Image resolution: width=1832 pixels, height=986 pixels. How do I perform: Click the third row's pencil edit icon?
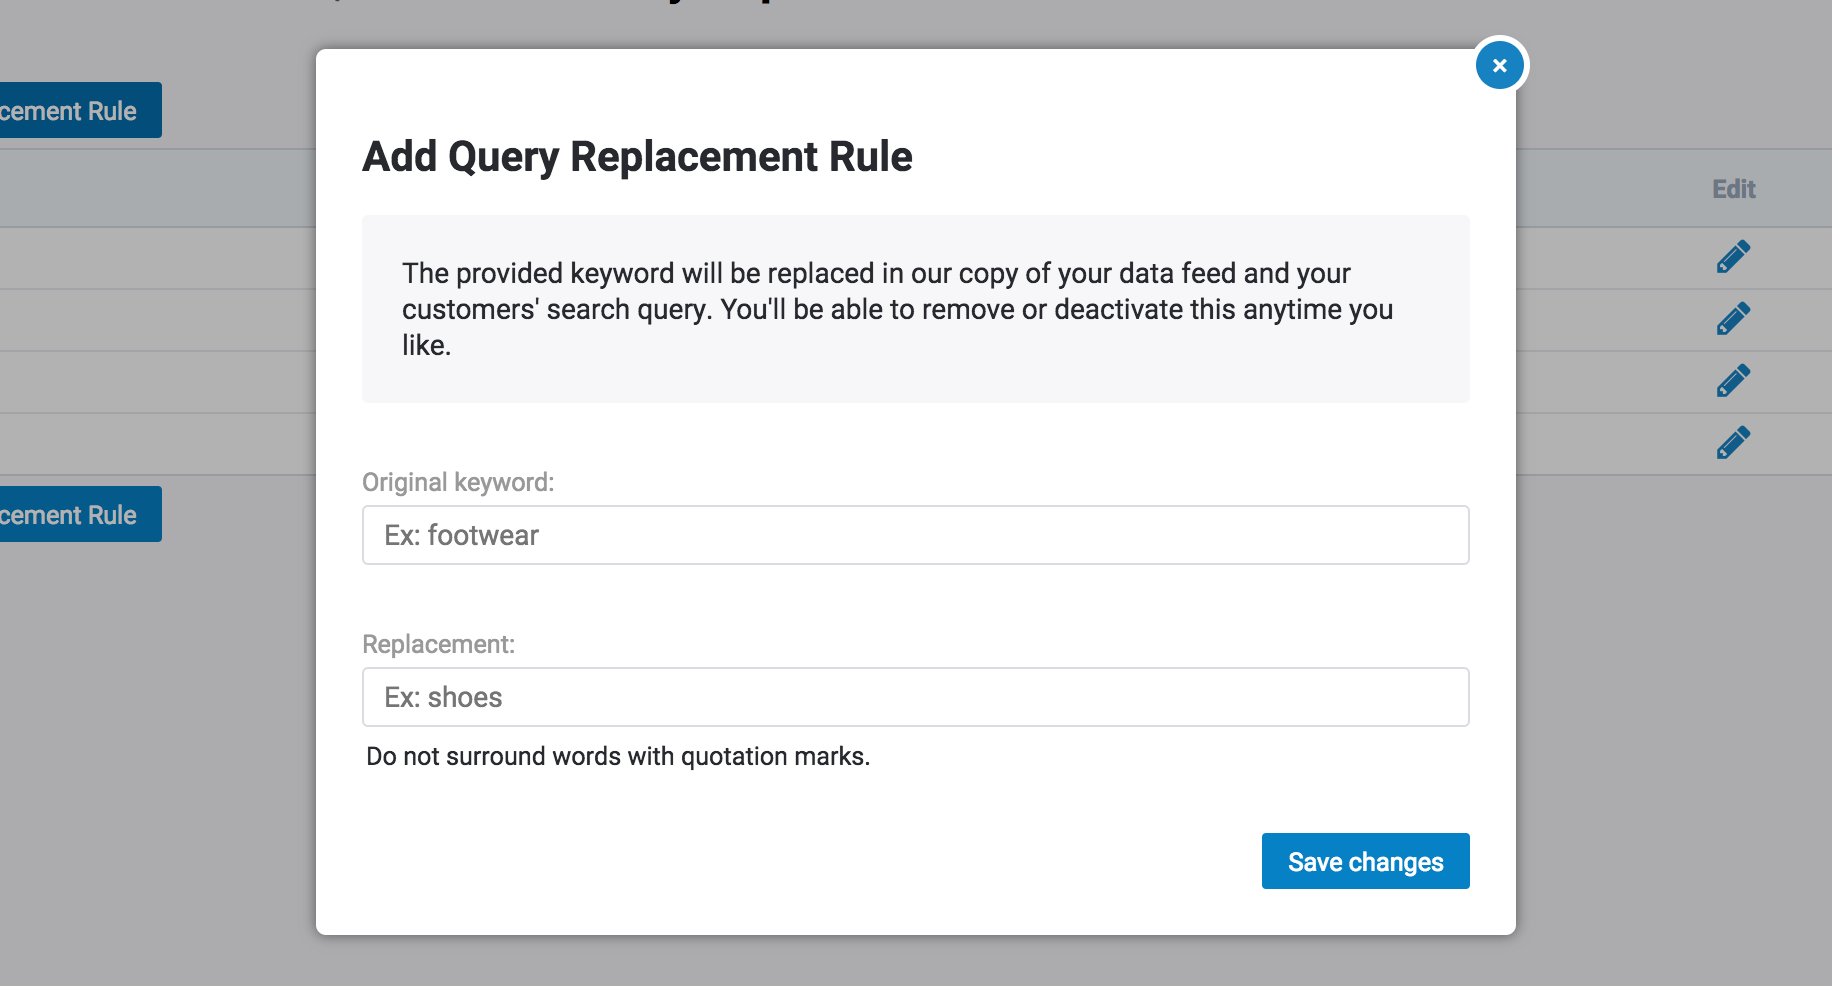pyautogui.click(x=1733, y=381)
